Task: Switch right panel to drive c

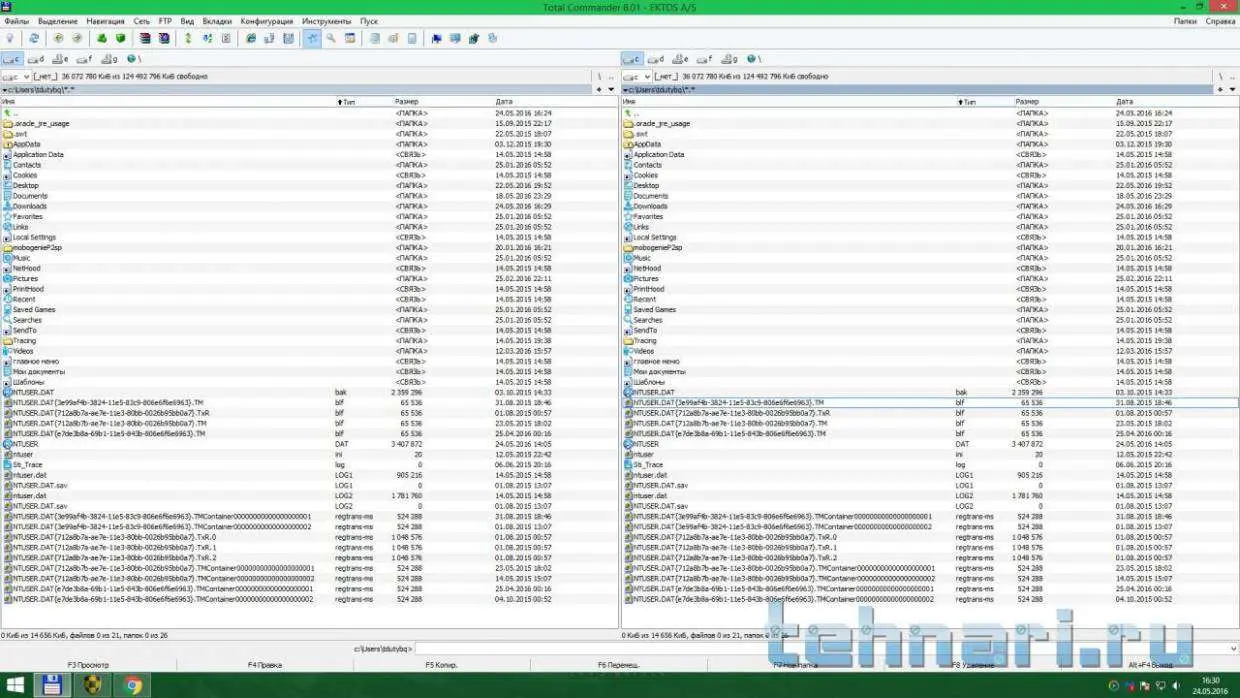Action: click(x=632, y=59)
